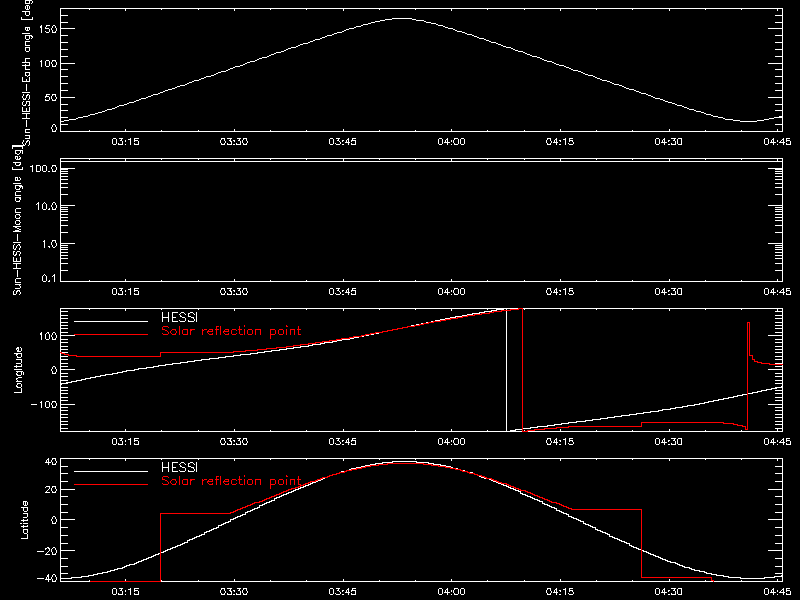Click the peak of the Earth angle curve
Viewport: 800px width, 600px height.
click(x=403, y=18)
